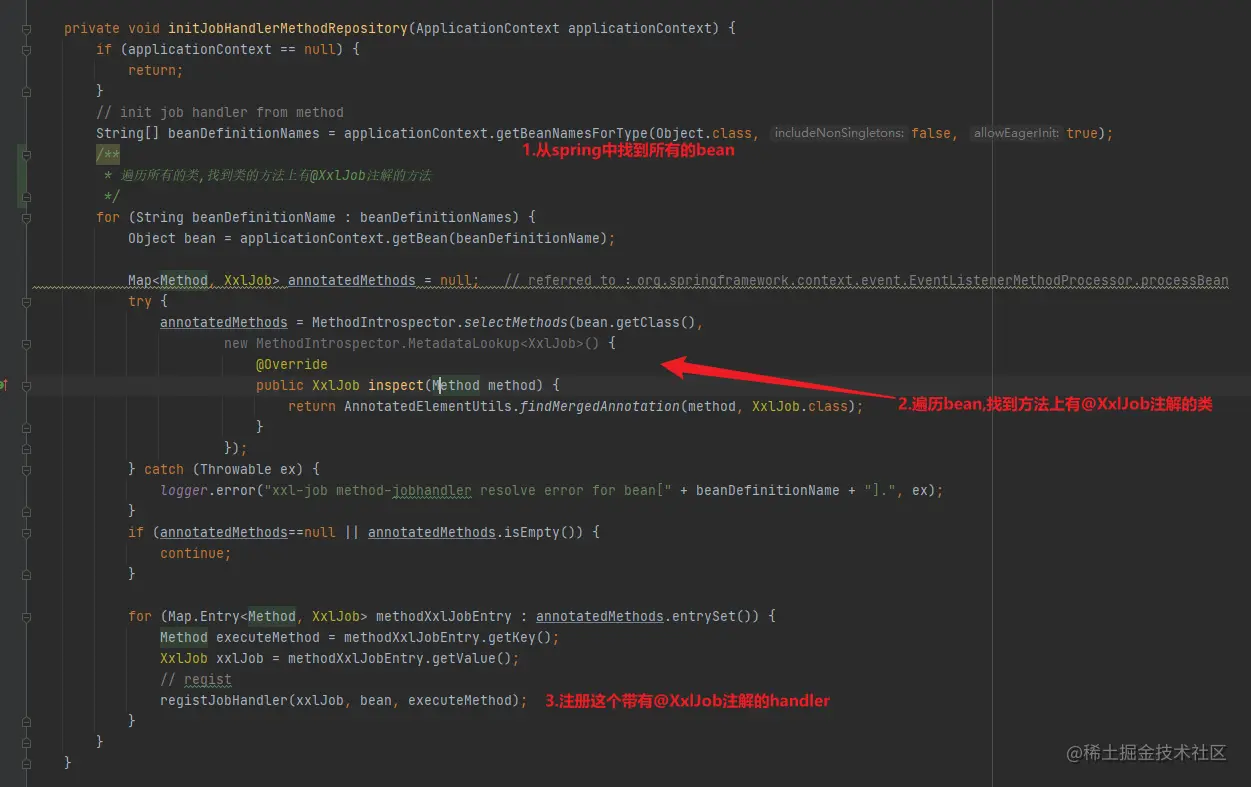Click 'getKey' method call

coord(512,637)
